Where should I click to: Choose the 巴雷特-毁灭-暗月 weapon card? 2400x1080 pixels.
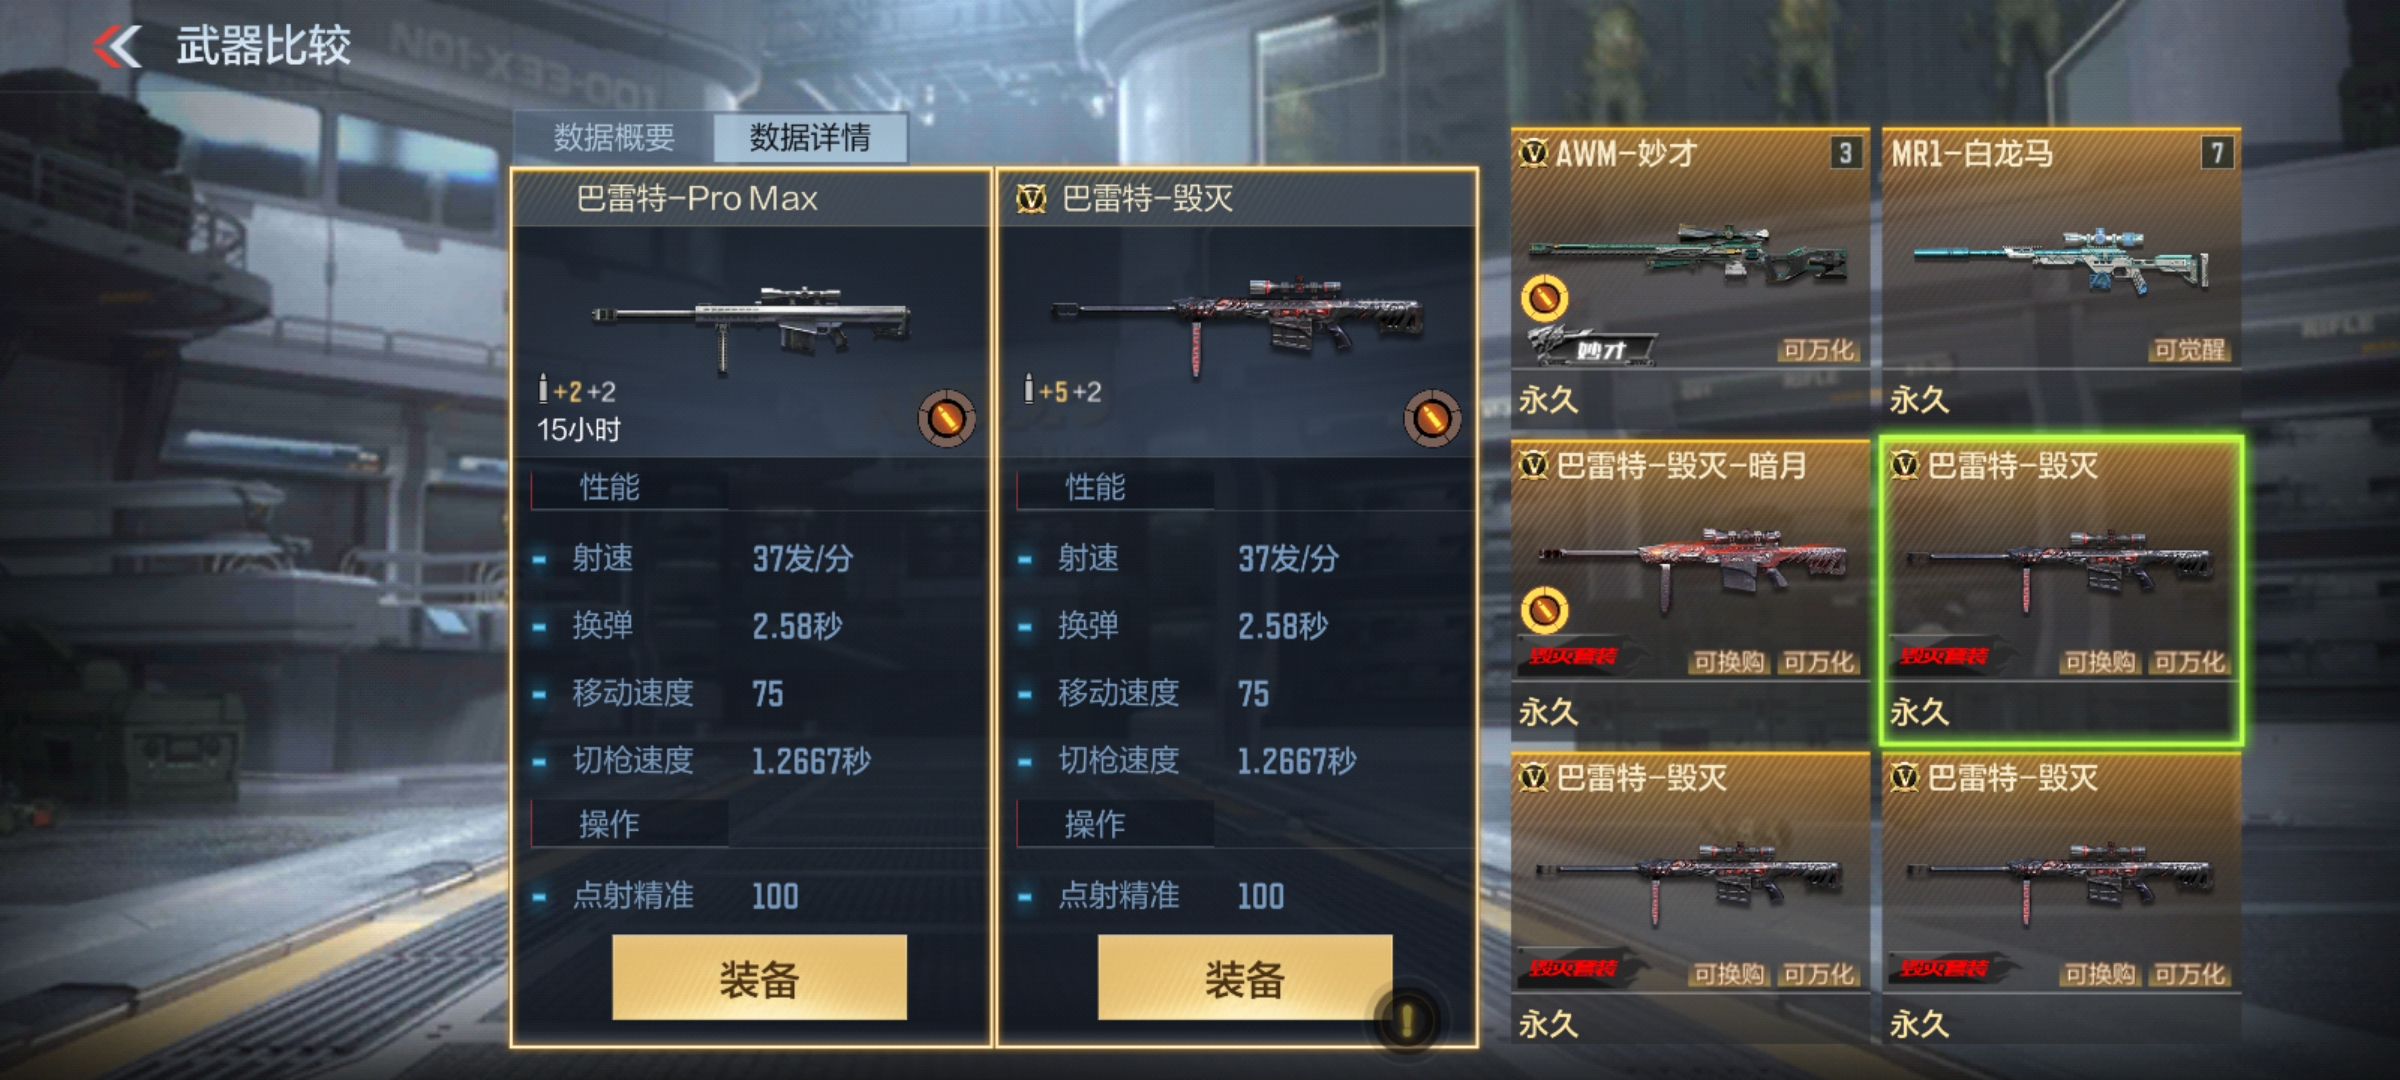[x=1690, y=590]
